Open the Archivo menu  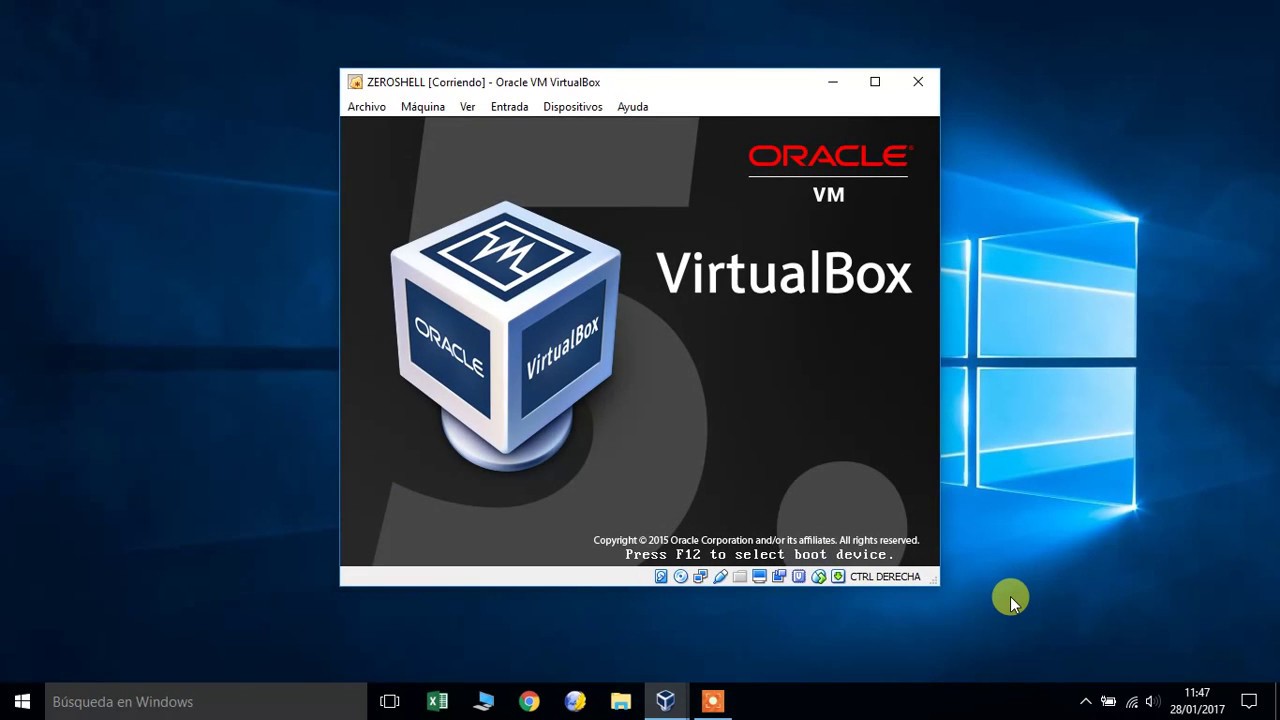[x=366, y=107]
